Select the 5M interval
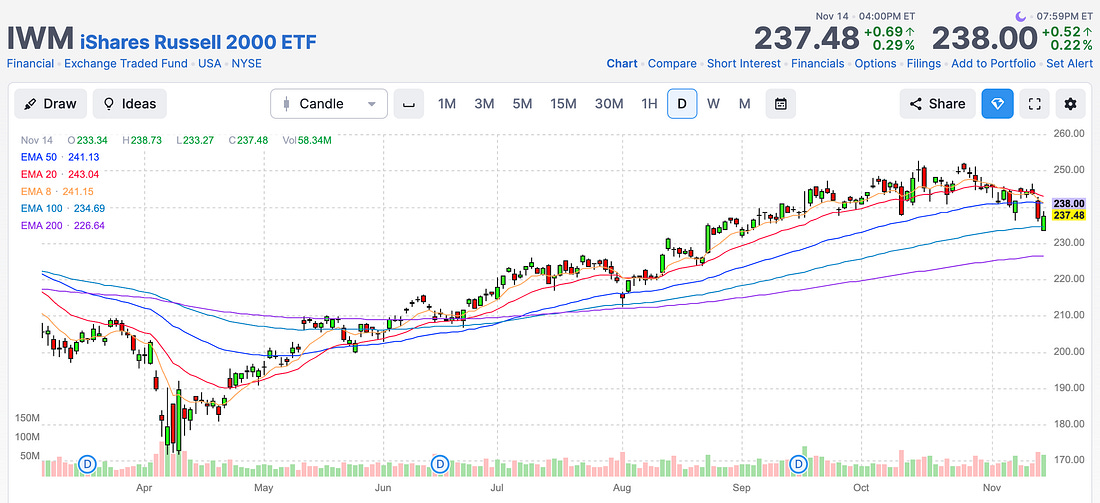This screenshot has width=1100, height=503. click(x=522, y=104)
